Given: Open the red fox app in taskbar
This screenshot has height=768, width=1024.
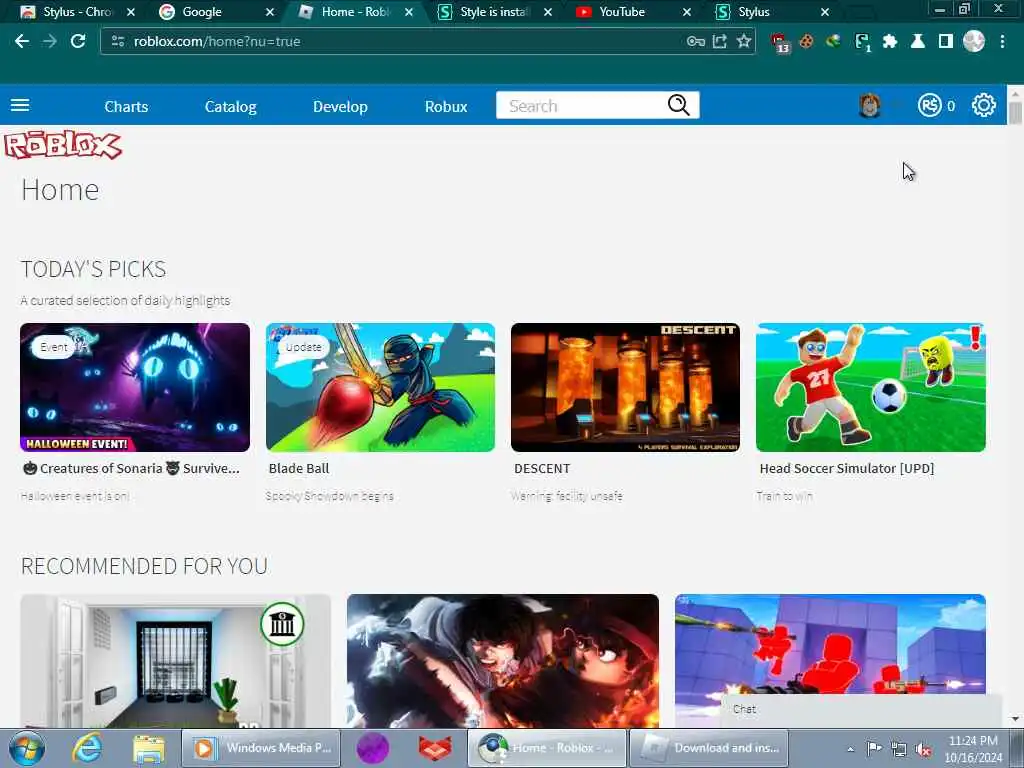Looking at the screenshot, I should (x=435, y=748).
